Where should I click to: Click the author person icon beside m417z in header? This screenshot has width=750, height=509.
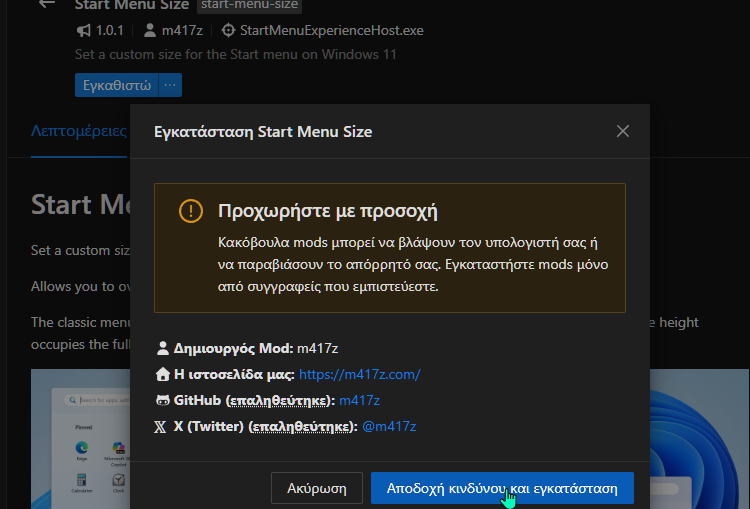coord(150,30)
